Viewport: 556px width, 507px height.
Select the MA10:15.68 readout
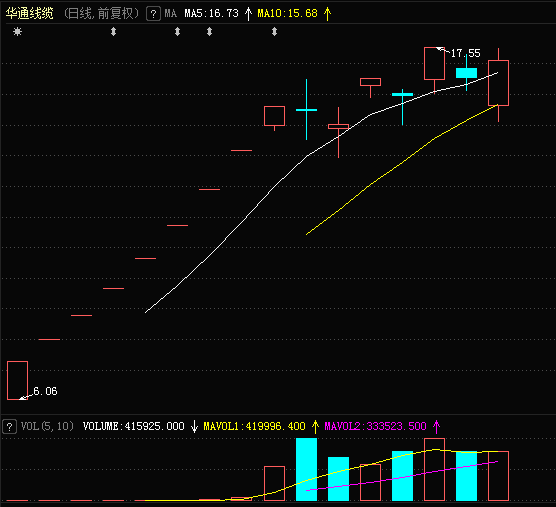(x=287, y=13)
